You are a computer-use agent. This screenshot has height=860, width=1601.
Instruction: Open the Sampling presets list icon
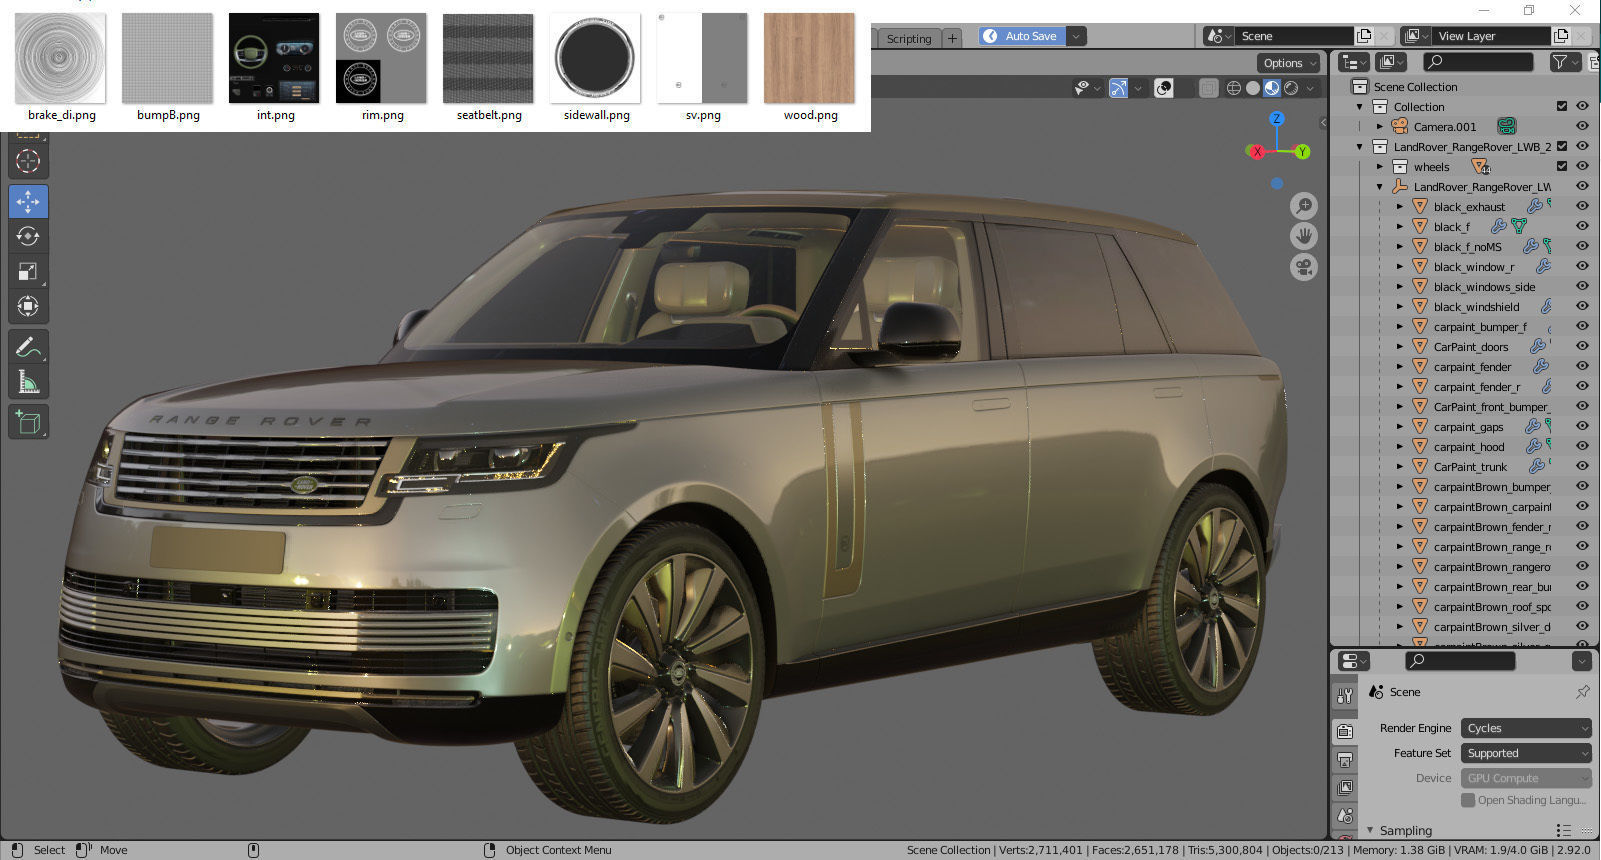pos(1564,831)
